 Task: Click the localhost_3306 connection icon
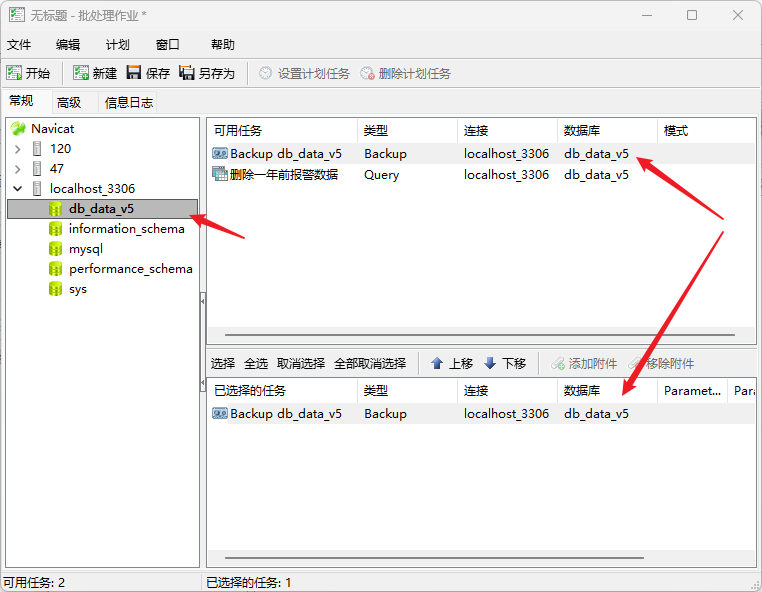click(37, 189)
